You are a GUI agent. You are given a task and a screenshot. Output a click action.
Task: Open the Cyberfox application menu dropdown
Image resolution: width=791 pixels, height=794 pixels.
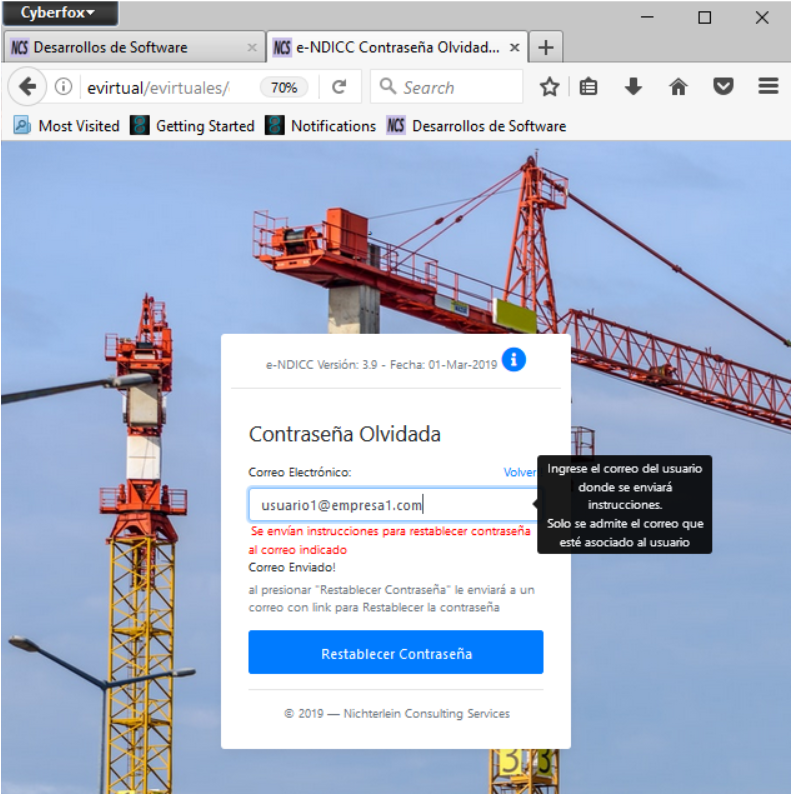click(x=59, y=13)
